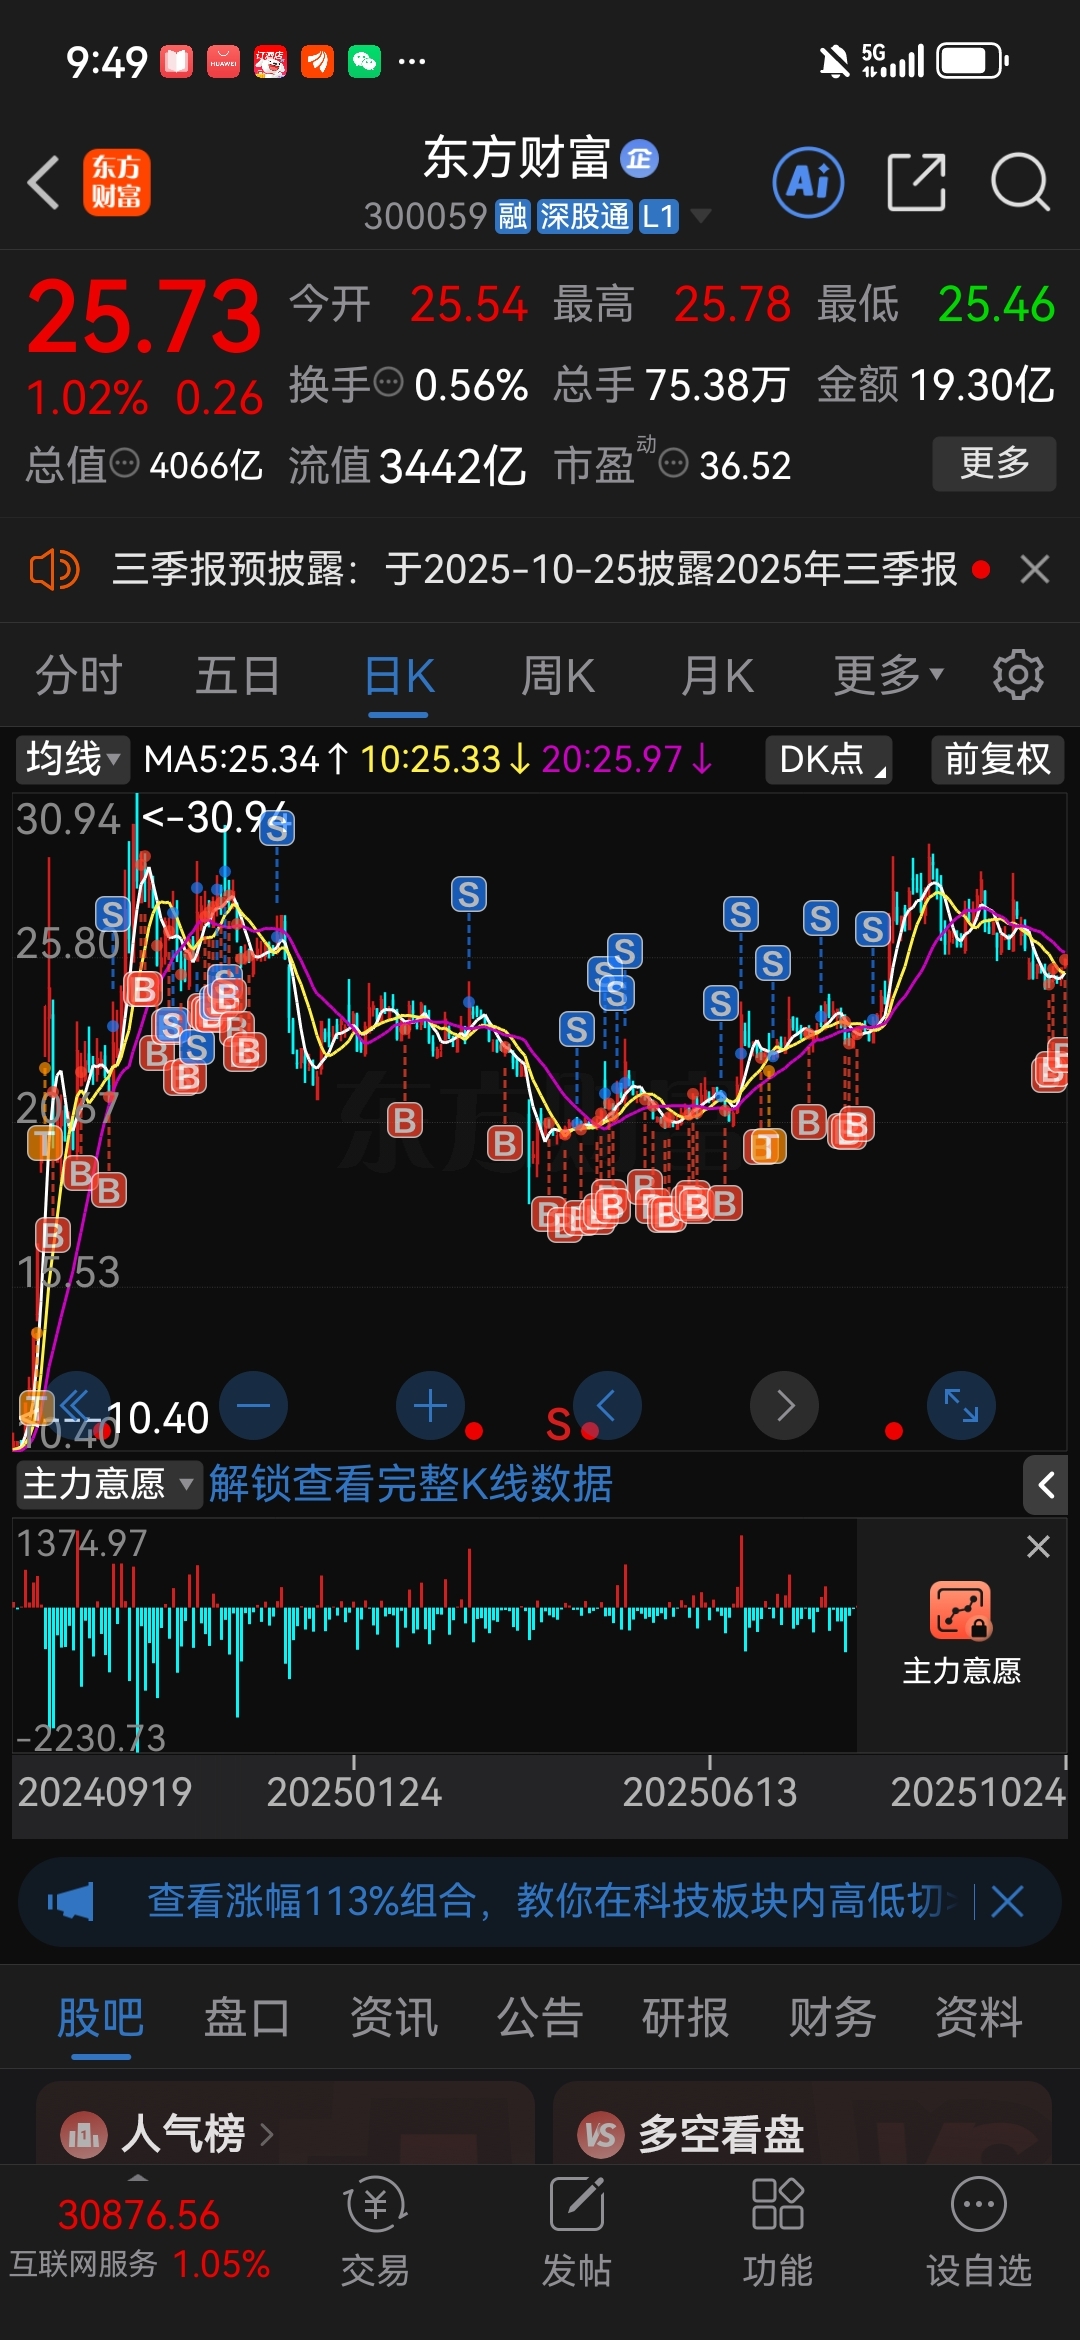Open the 股吧 tab
The height and width of the screenshot is (2340, 1080).
101,2017
